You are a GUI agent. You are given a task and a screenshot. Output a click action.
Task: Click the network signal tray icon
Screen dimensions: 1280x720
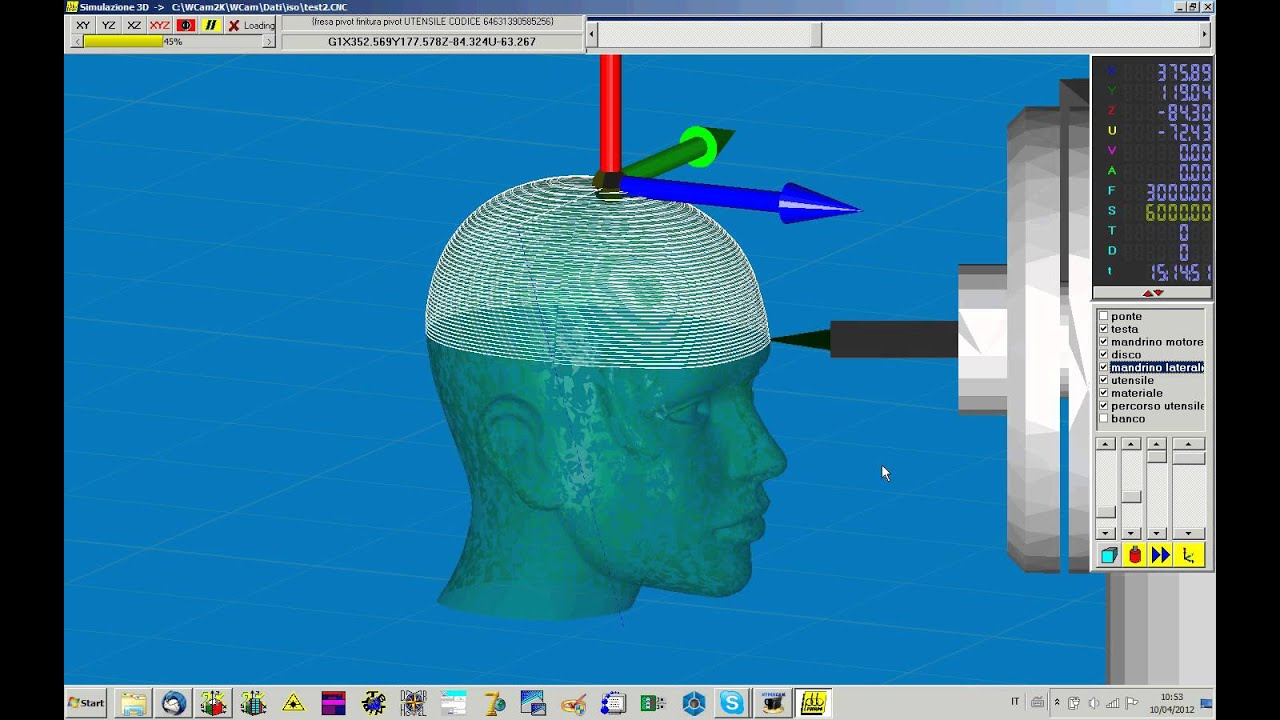(x=1112, y=702)
